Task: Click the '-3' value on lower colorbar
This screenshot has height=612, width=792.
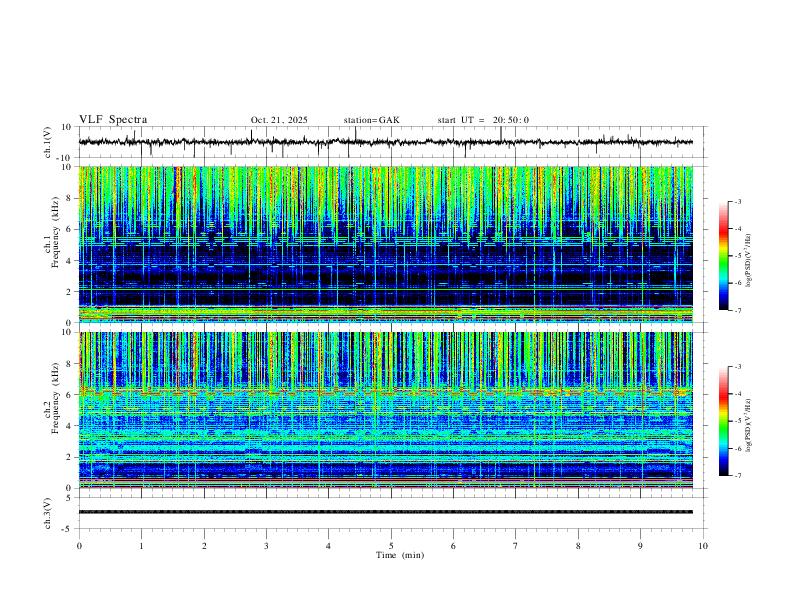Action: 737,367
